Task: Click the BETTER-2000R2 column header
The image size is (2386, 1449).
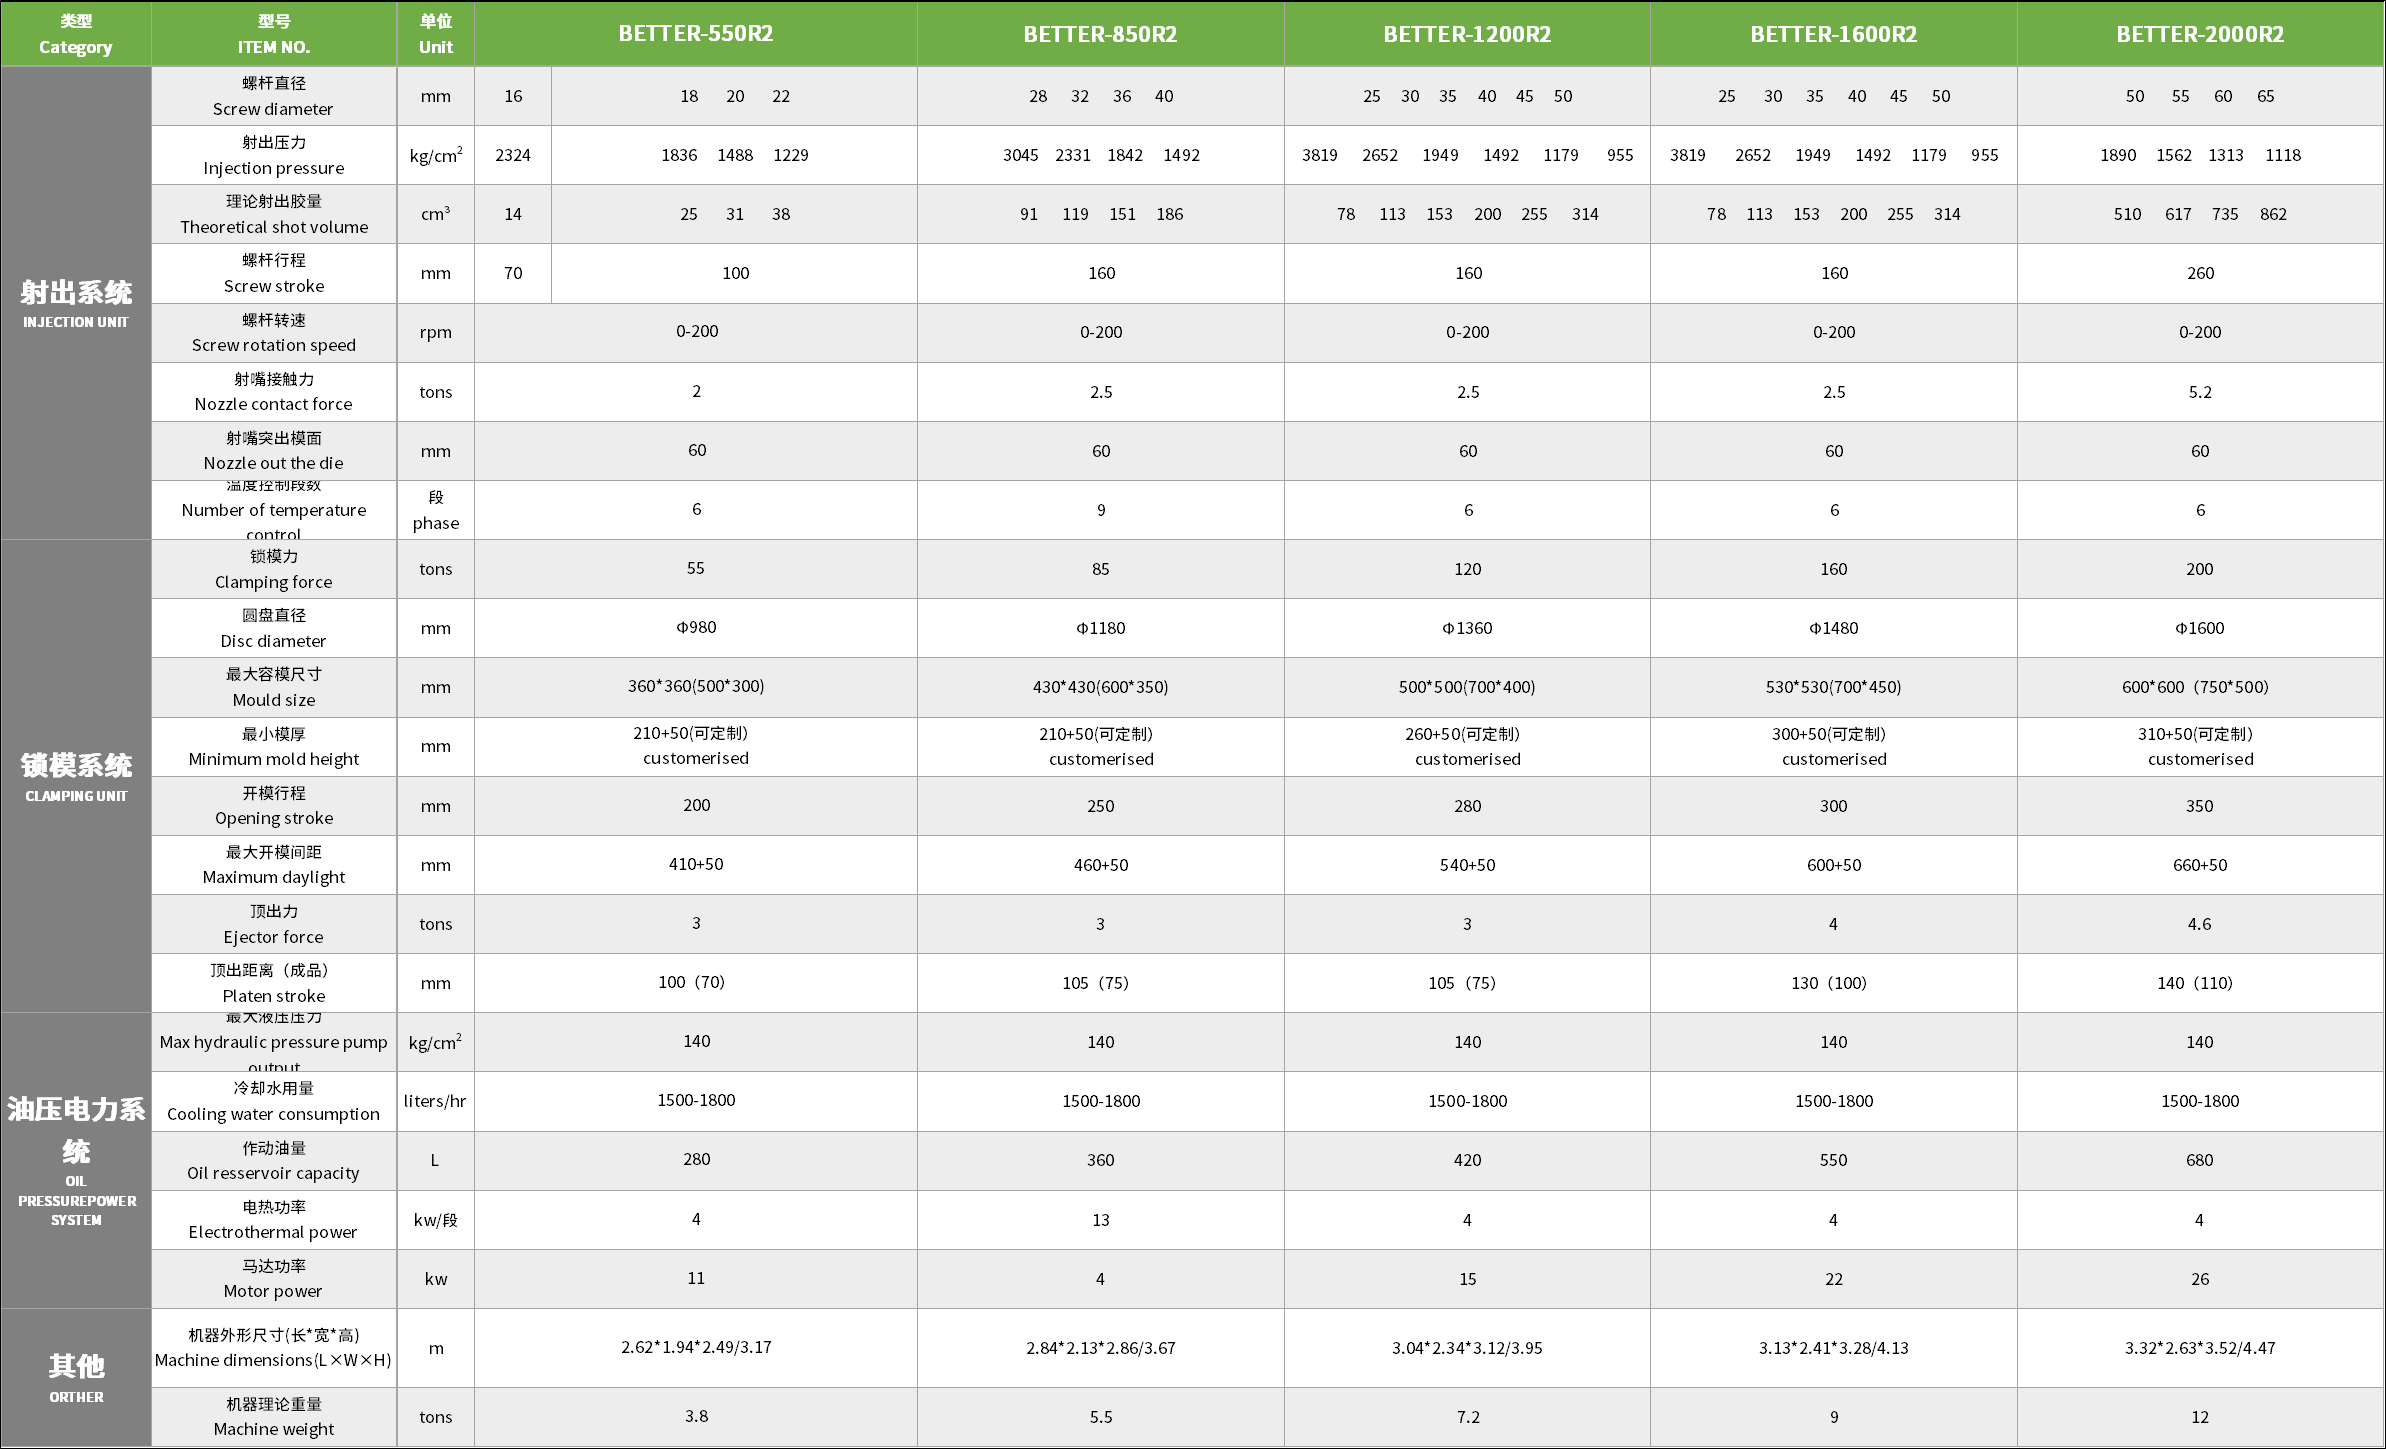Action: click(x=2200, y=34)
